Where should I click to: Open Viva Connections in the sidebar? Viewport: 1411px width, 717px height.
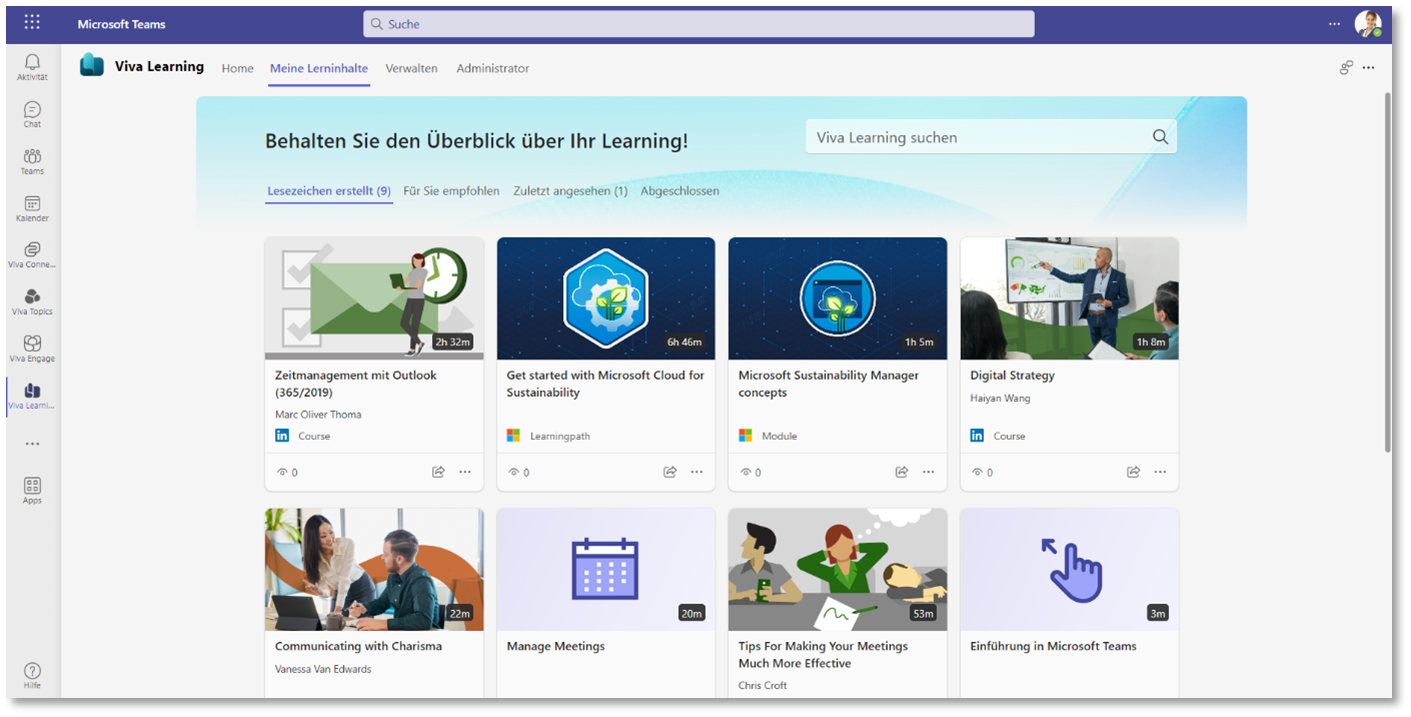[32, 255]
